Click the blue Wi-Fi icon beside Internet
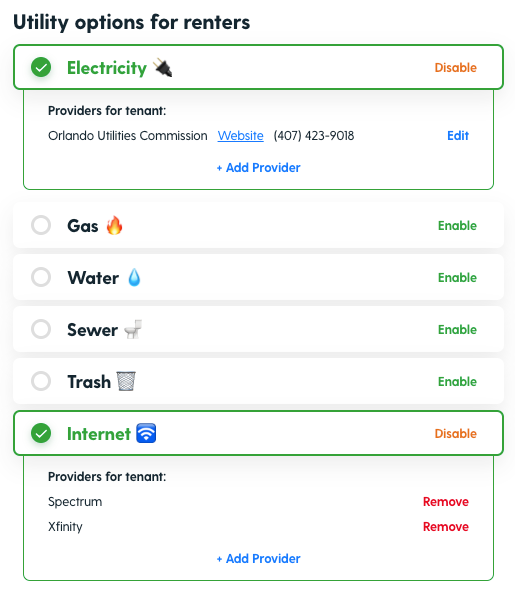The height and width of the screenshot is (593, 515). 146,433
